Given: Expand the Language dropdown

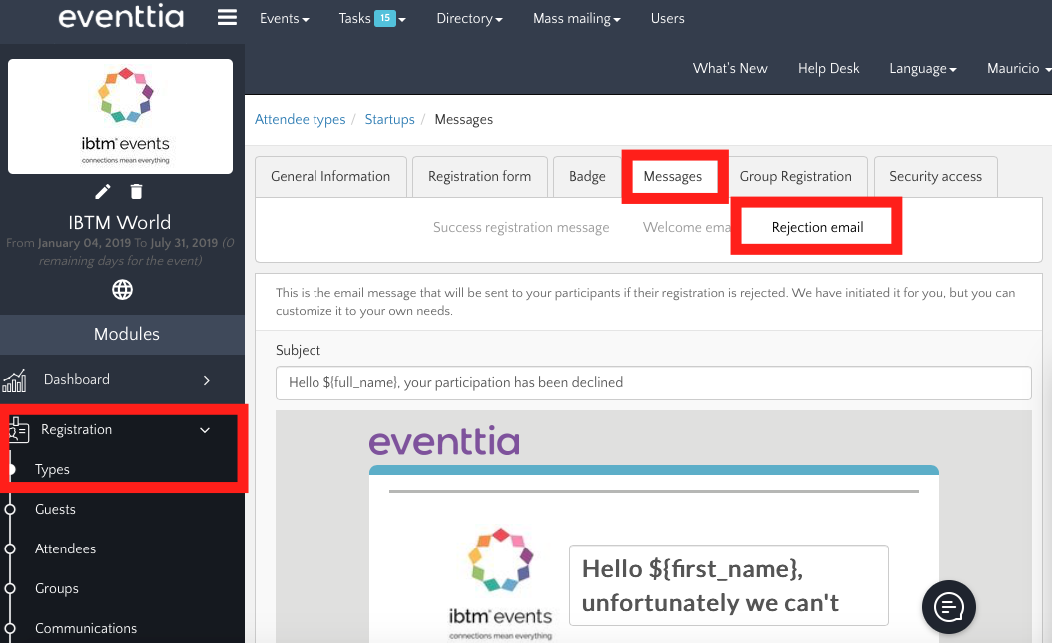Looking at the screenshot, I should 923,68.
